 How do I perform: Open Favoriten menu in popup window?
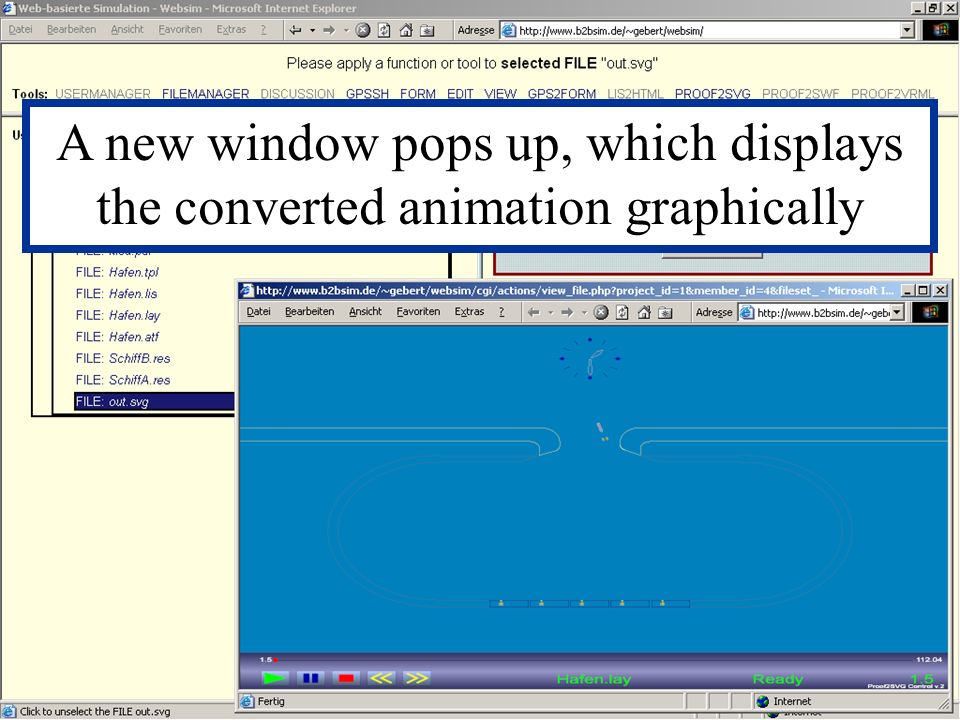click(x=418, y=312)
